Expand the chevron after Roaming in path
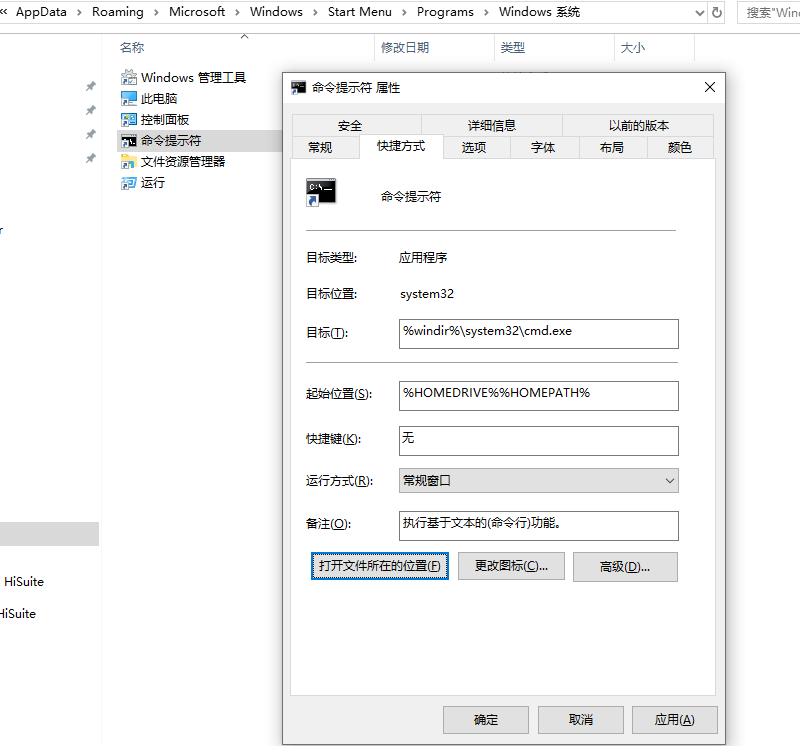800x746 pixels. 156,12
